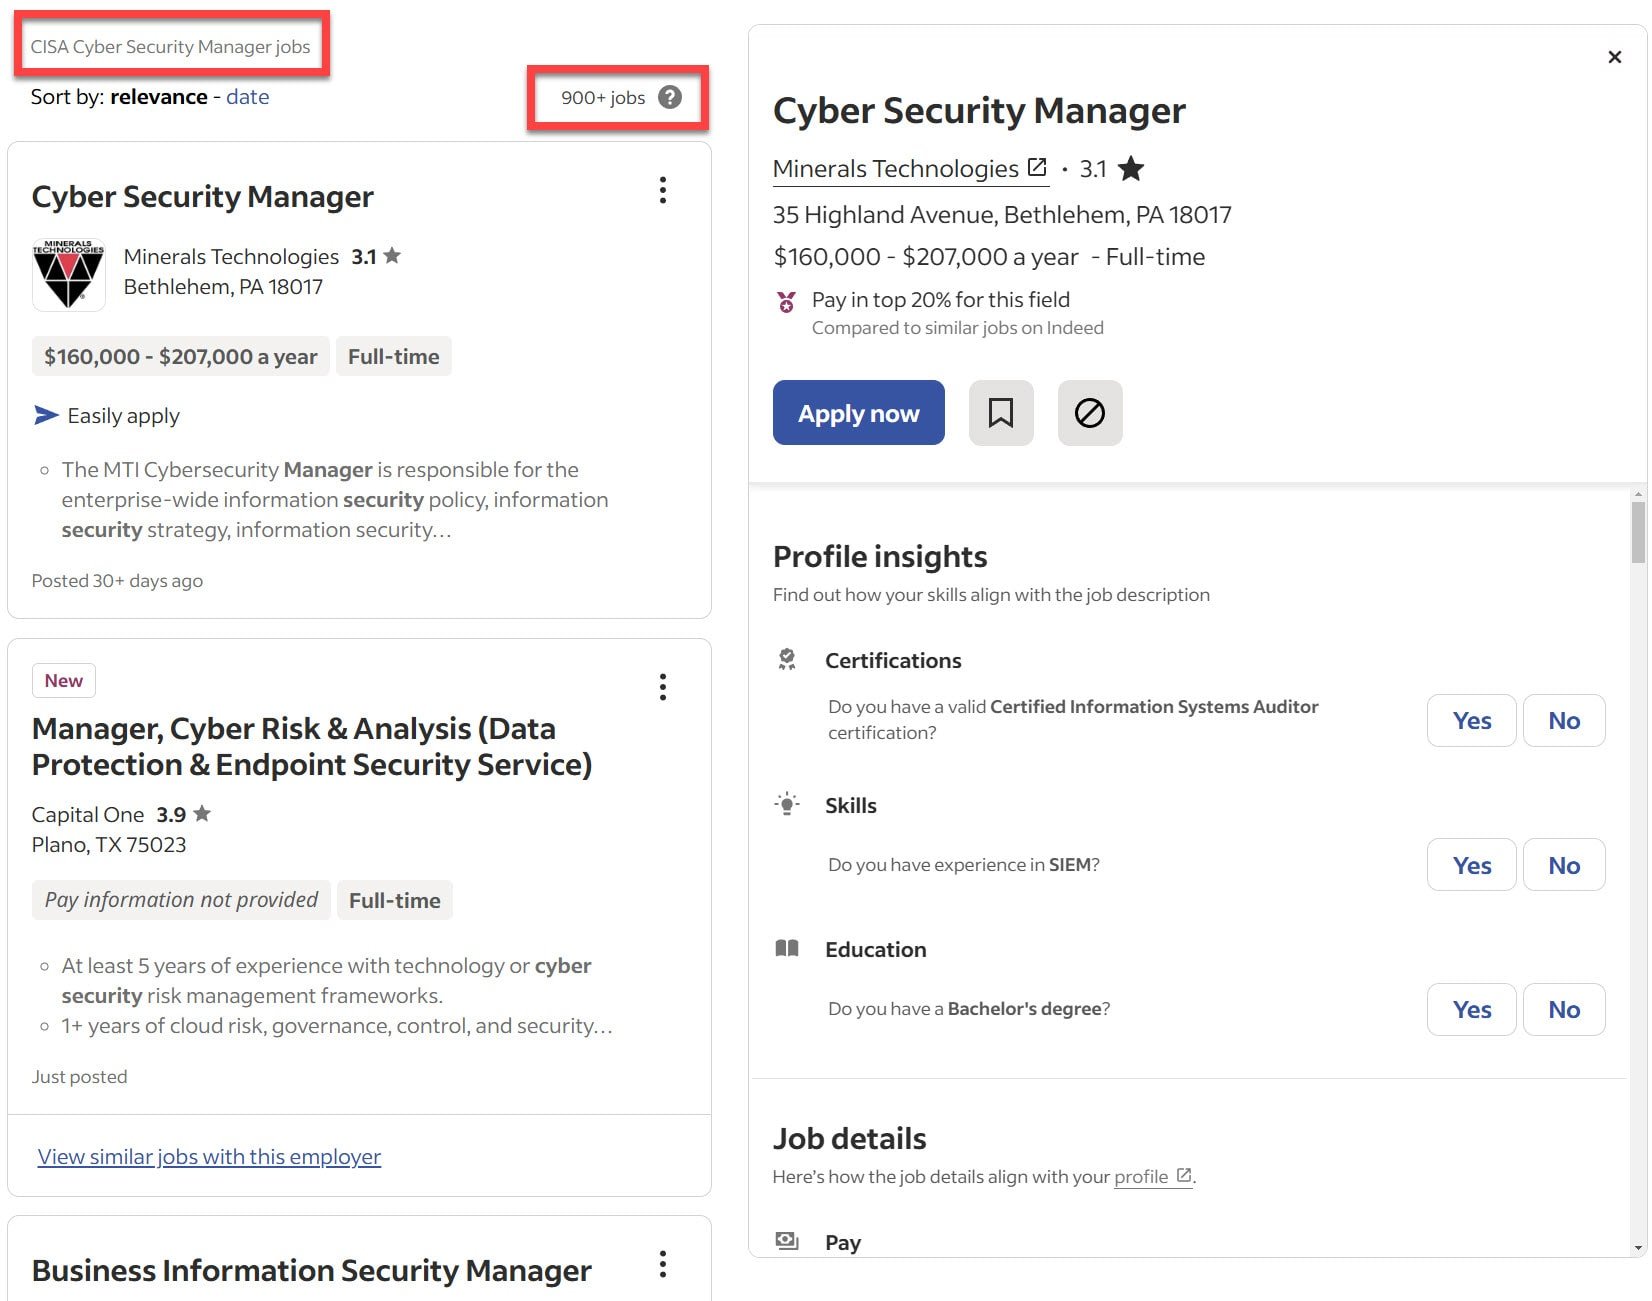1652x1301 pixels.
Task: Answer No to SIEM experience question
Action: coord(1564,865)
